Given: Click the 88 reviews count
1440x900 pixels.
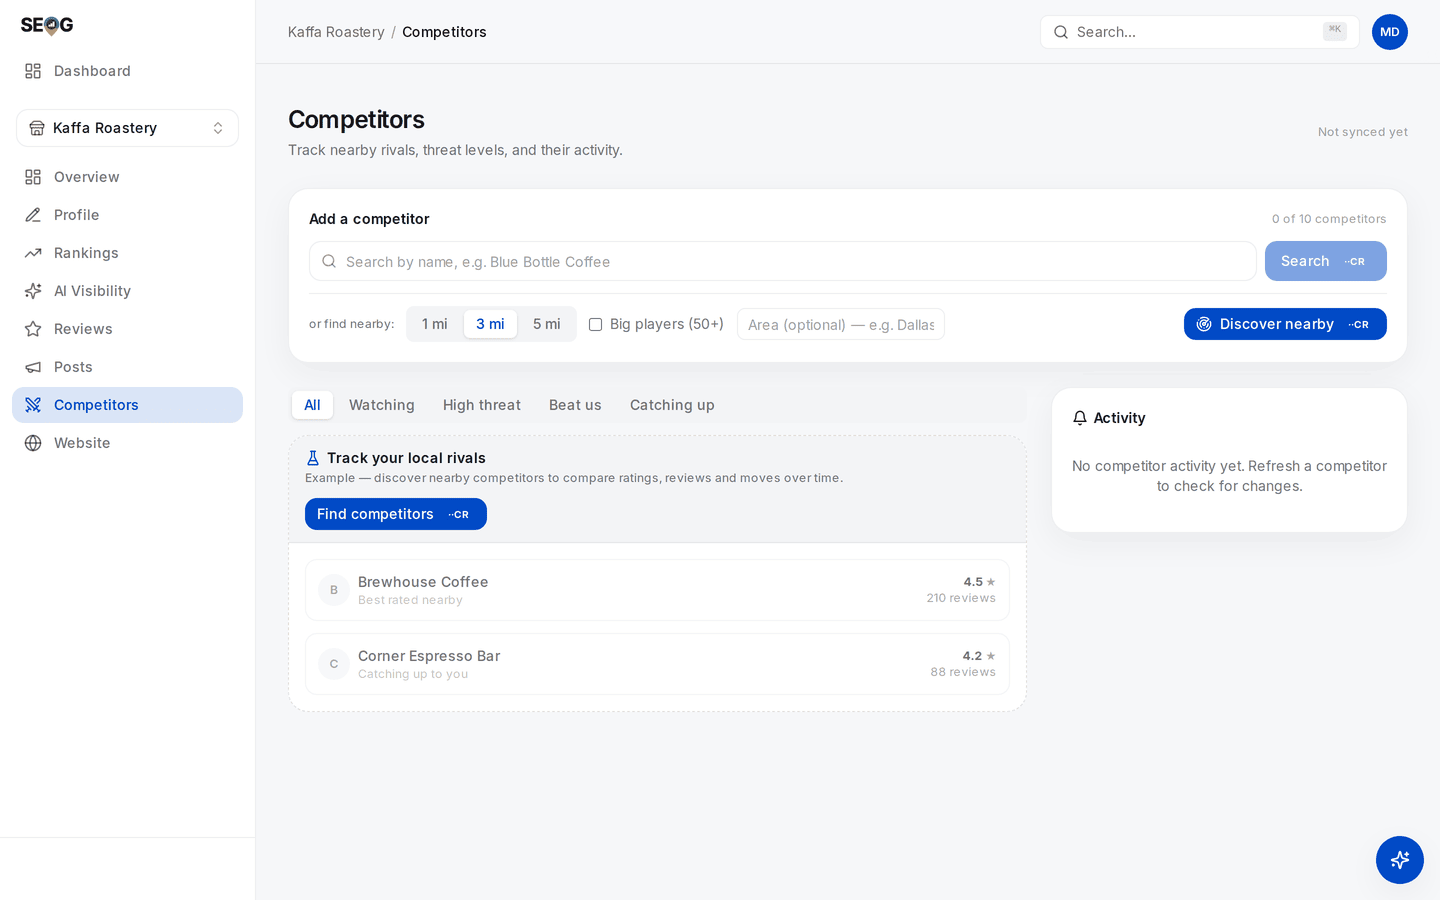Looking at the screenshot, I should click(x=963, y=672).
